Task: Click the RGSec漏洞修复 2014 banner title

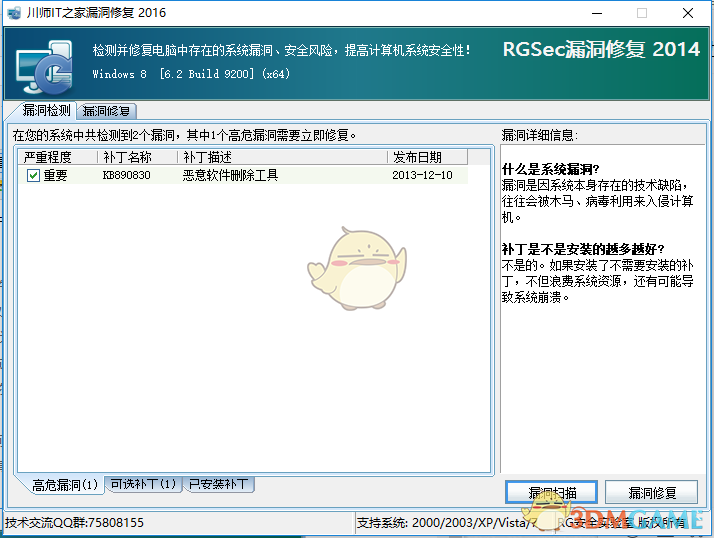Action: pyautogui.click(x=601, y=49)
